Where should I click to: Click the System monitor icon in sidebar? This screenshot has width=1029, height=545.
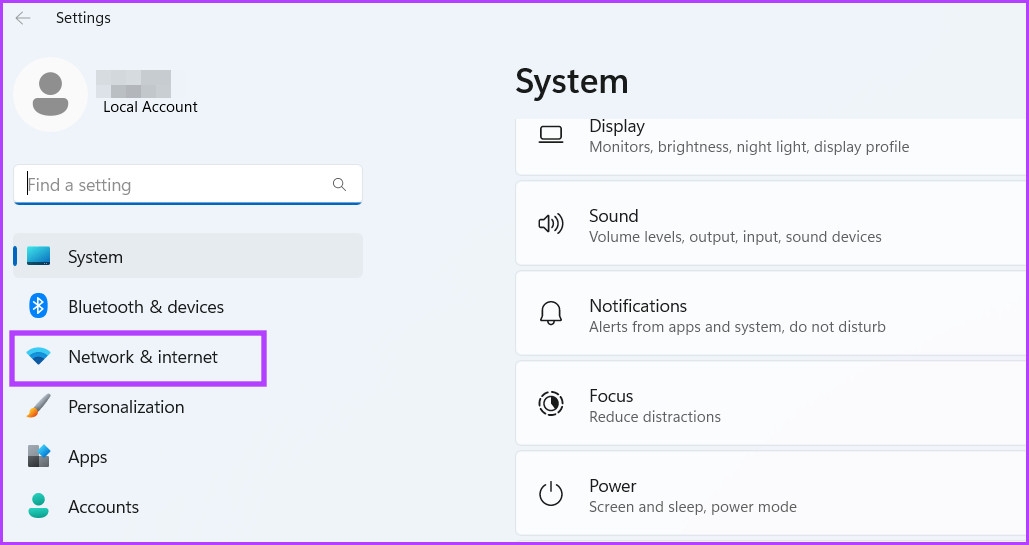39,256
